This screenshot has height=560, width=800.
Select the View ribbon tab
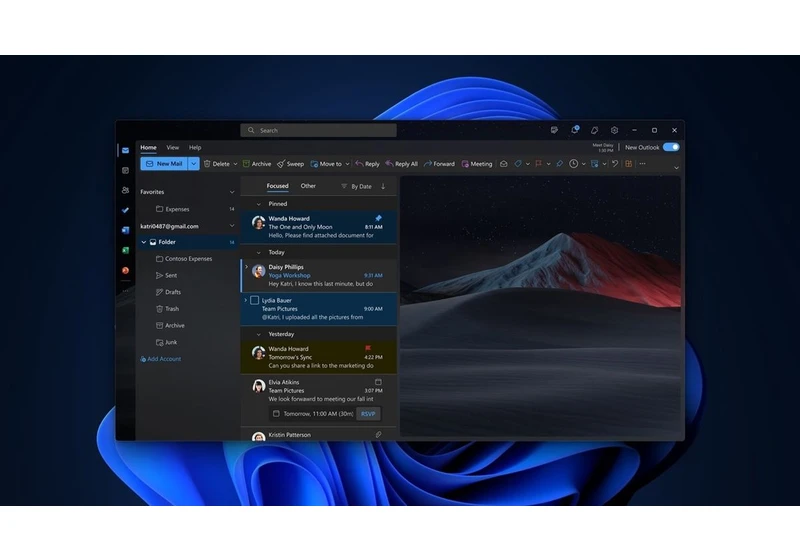172,147
